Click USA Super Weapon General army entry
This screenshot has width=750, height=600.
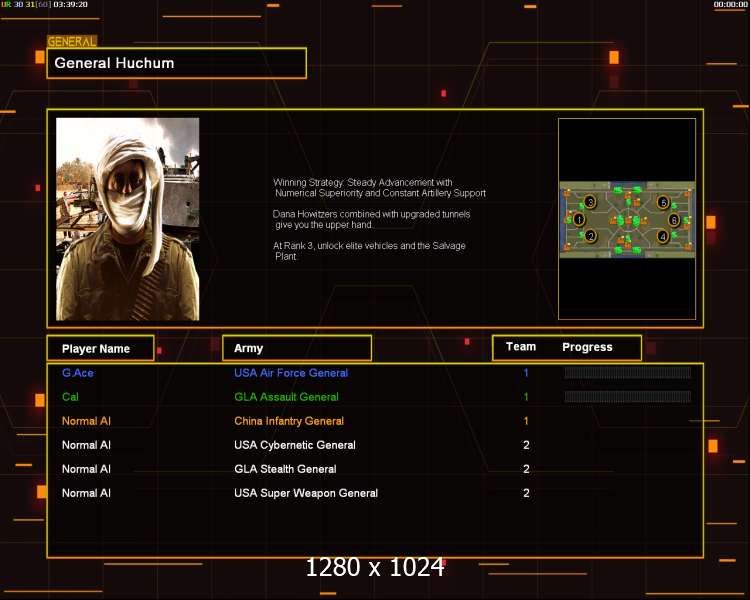(306, 493)
